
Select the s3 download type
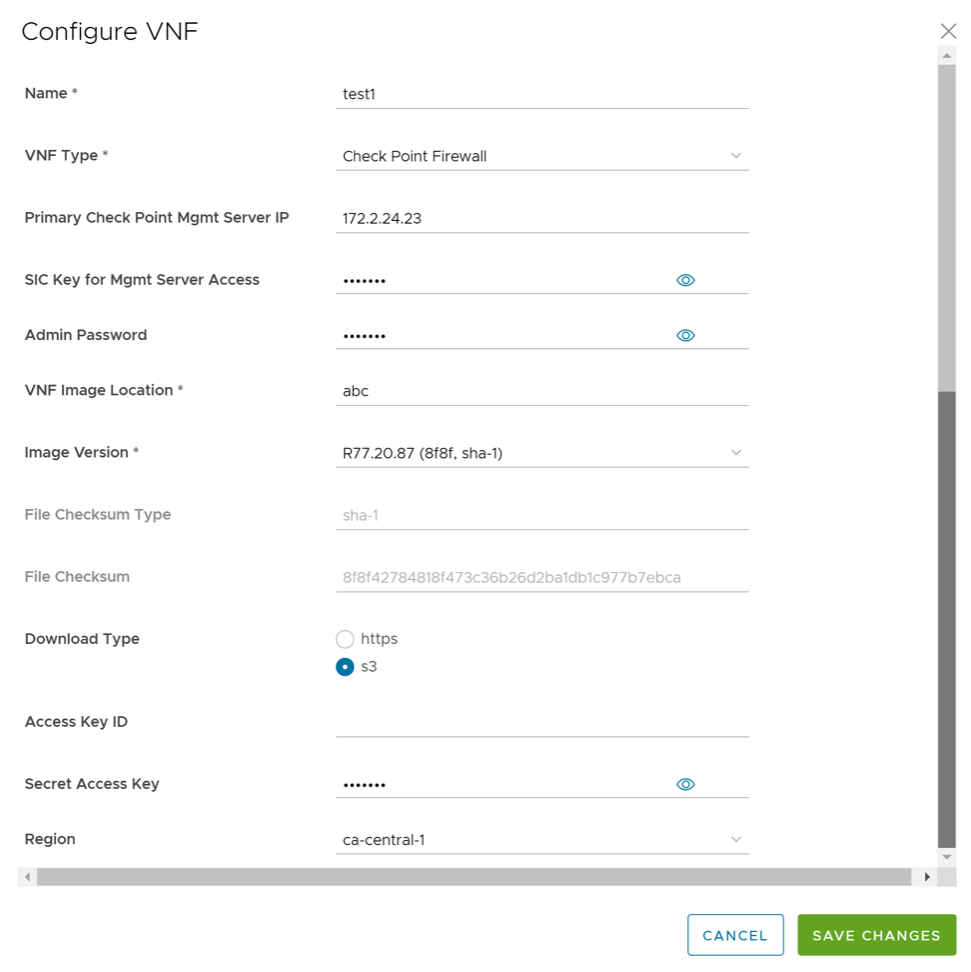pyautogui.click(x=346, y=667)
